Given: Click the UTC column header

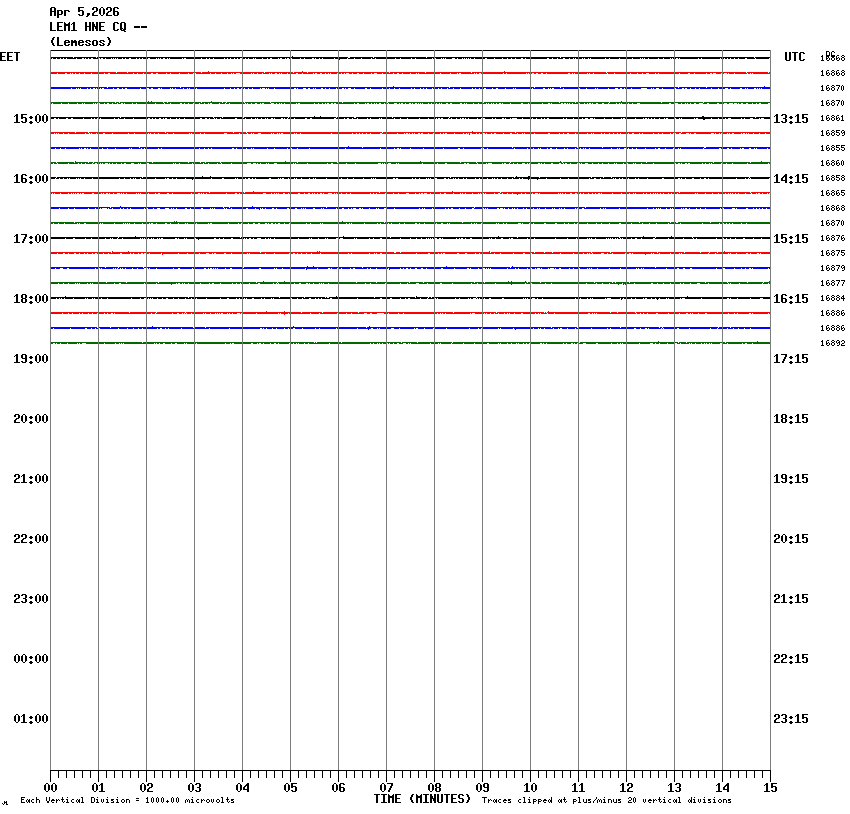Looking at the screenshot, I should 794,57.
